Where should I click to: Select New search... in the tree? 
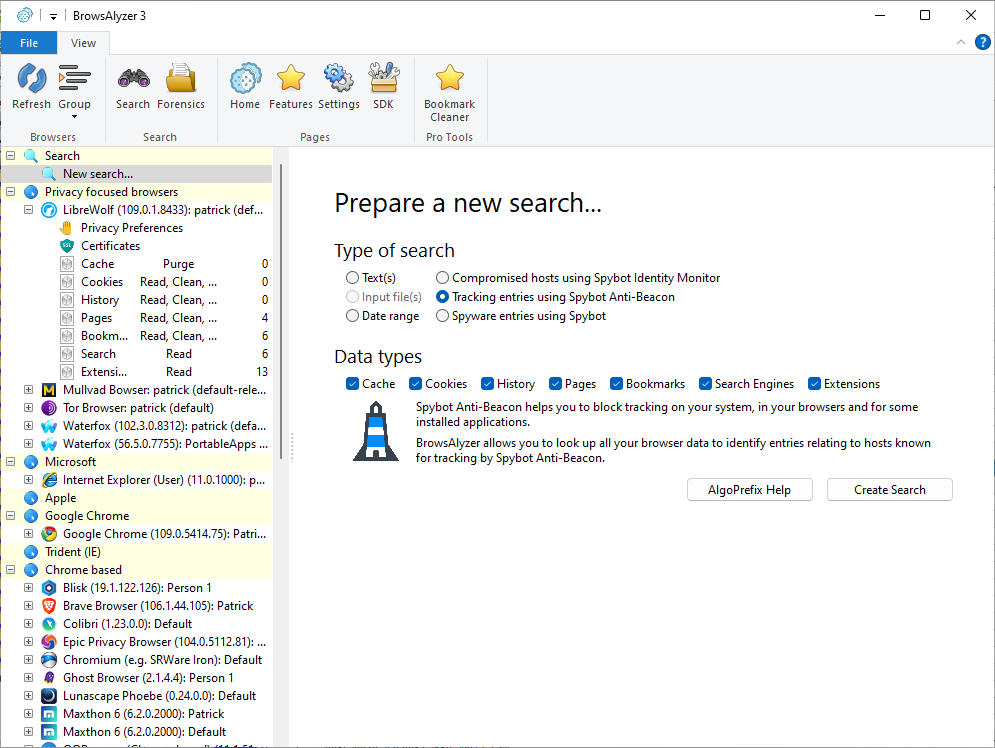point(98,174)
